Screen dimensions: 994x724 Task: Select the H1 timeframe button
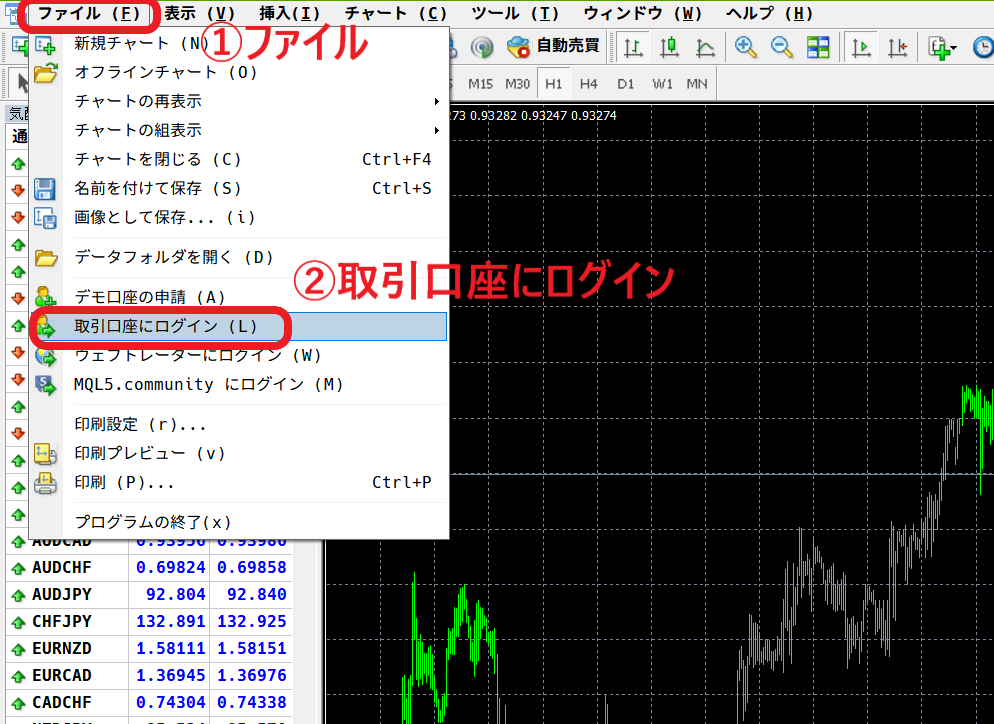pyautogui.click(x=553, y=84)
